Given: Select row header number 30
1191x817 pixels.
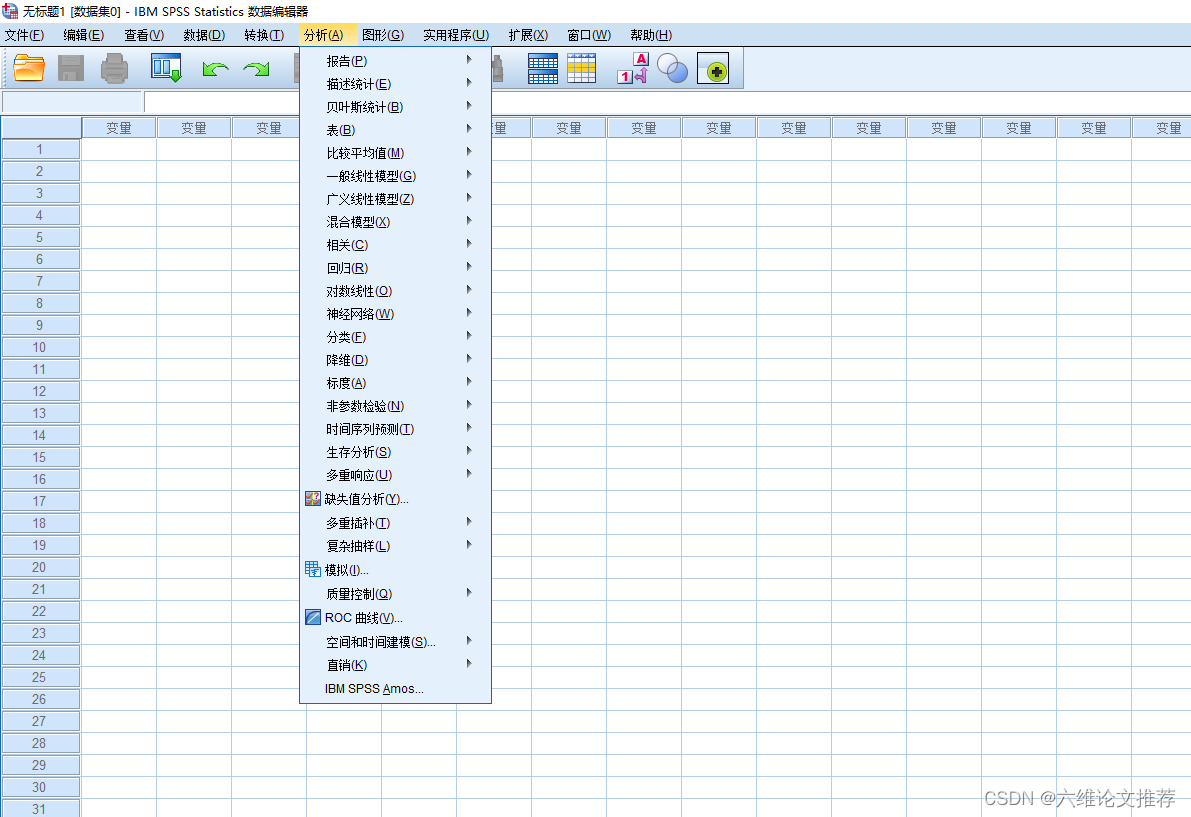Looking at the screenshot, I should click(x=40, y=787).
